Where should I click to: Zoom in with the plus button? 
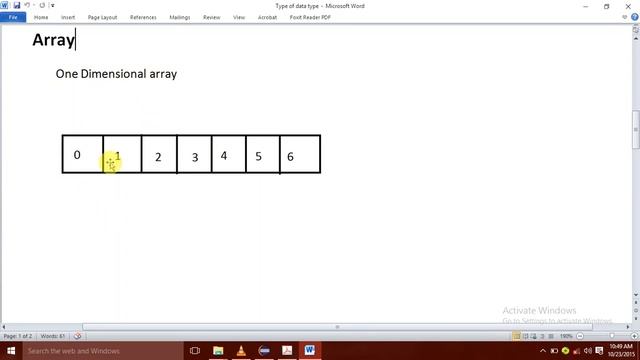(x=634, y=336)
